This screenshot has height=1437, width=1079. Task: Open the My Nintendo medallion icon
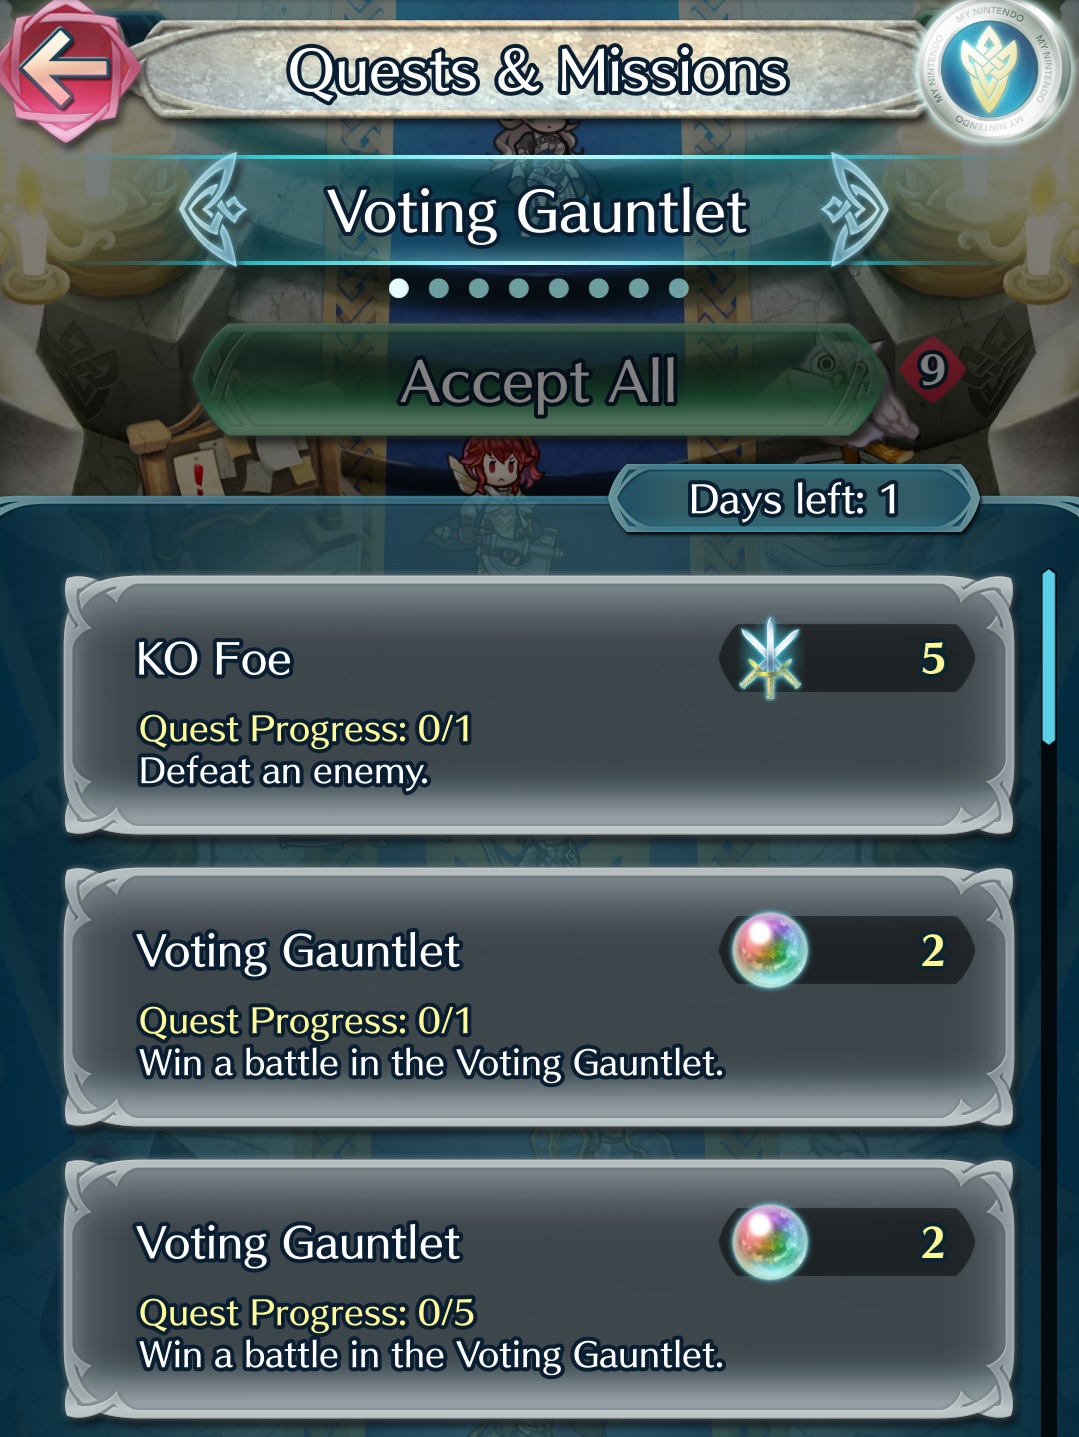993,70
